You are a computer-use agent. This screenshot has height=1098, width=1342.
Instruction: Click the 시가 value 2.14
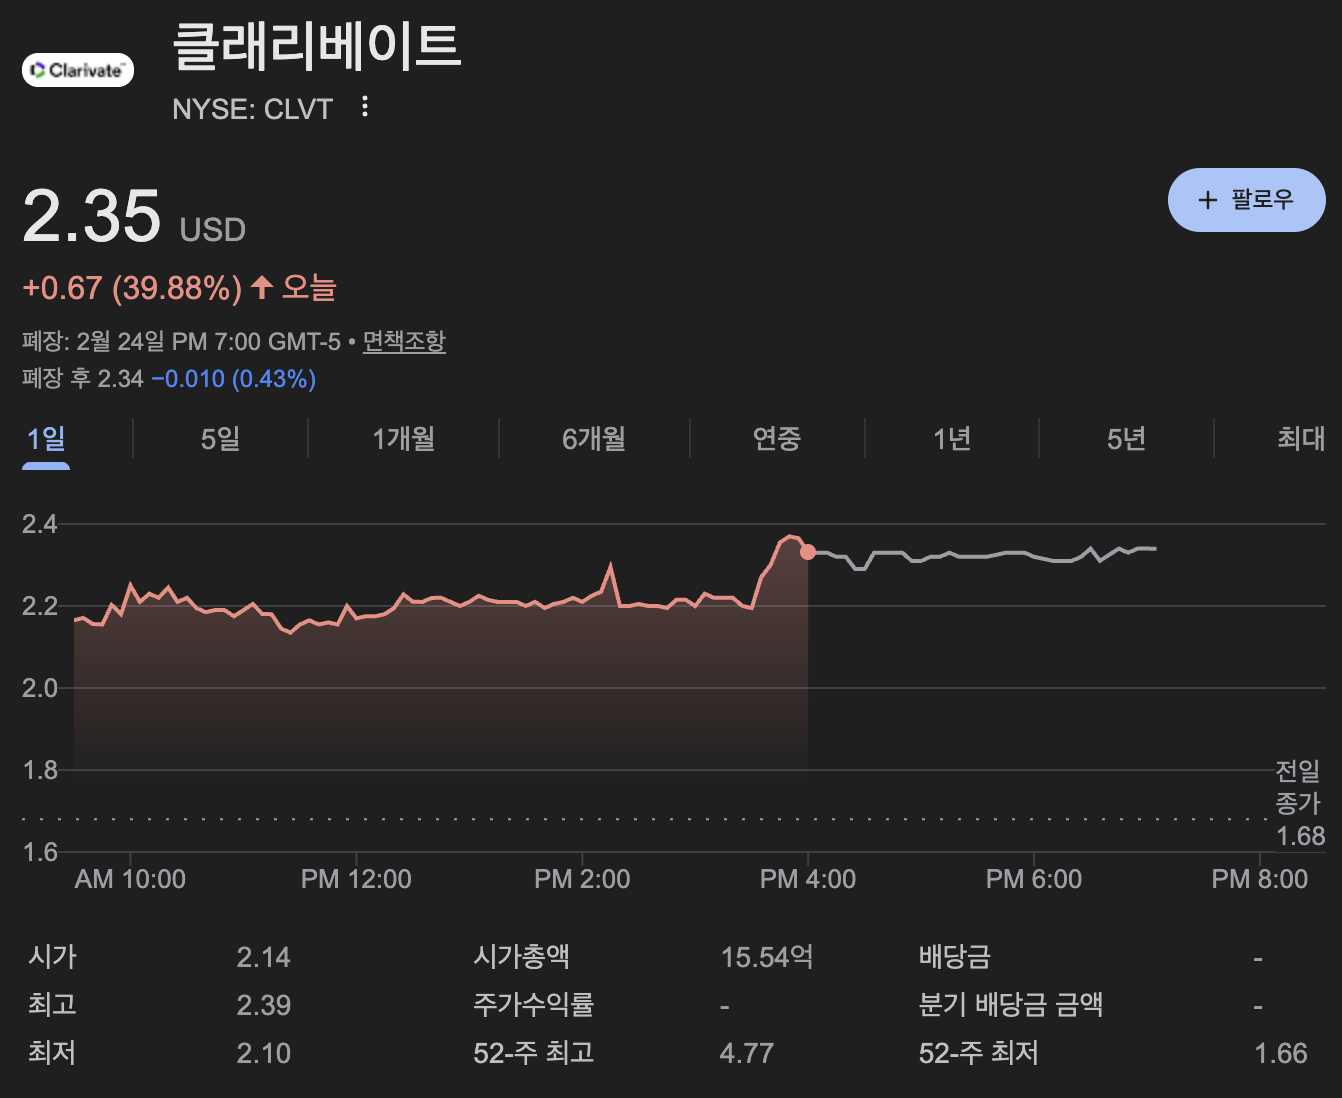(x=264, y=957)
